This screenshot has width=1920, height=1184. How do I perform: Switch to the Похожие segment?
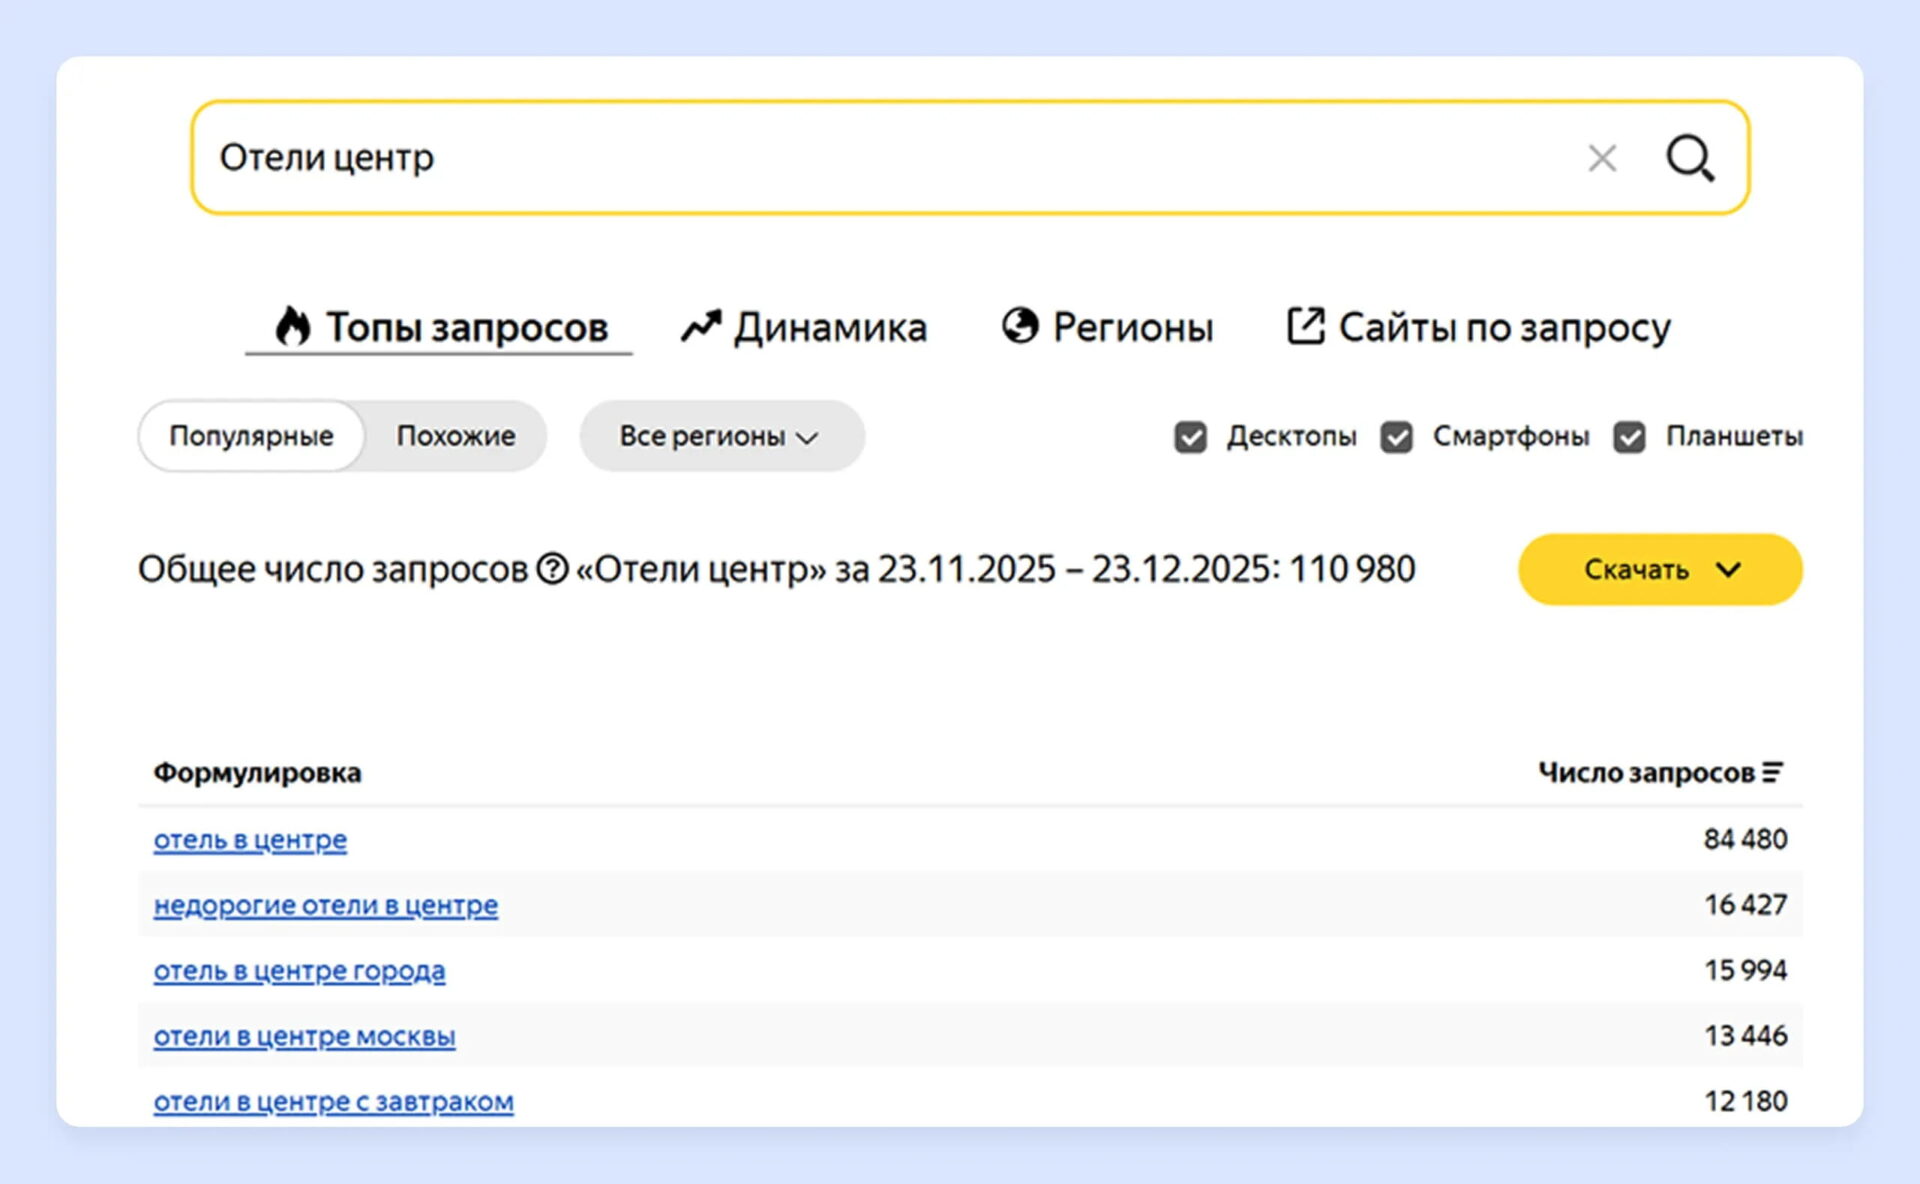pos(455,436)
